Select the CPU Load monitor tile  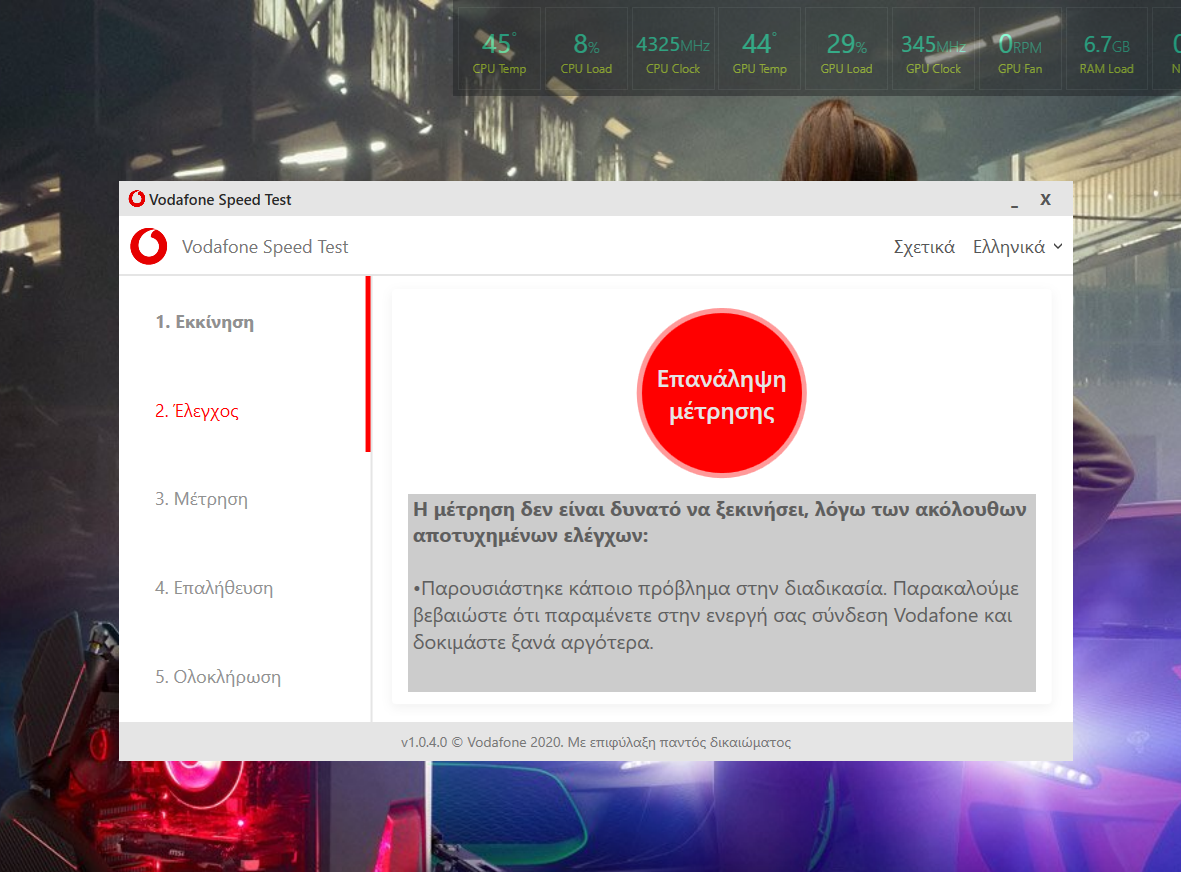pyautogui.click(x=586, y=52)
